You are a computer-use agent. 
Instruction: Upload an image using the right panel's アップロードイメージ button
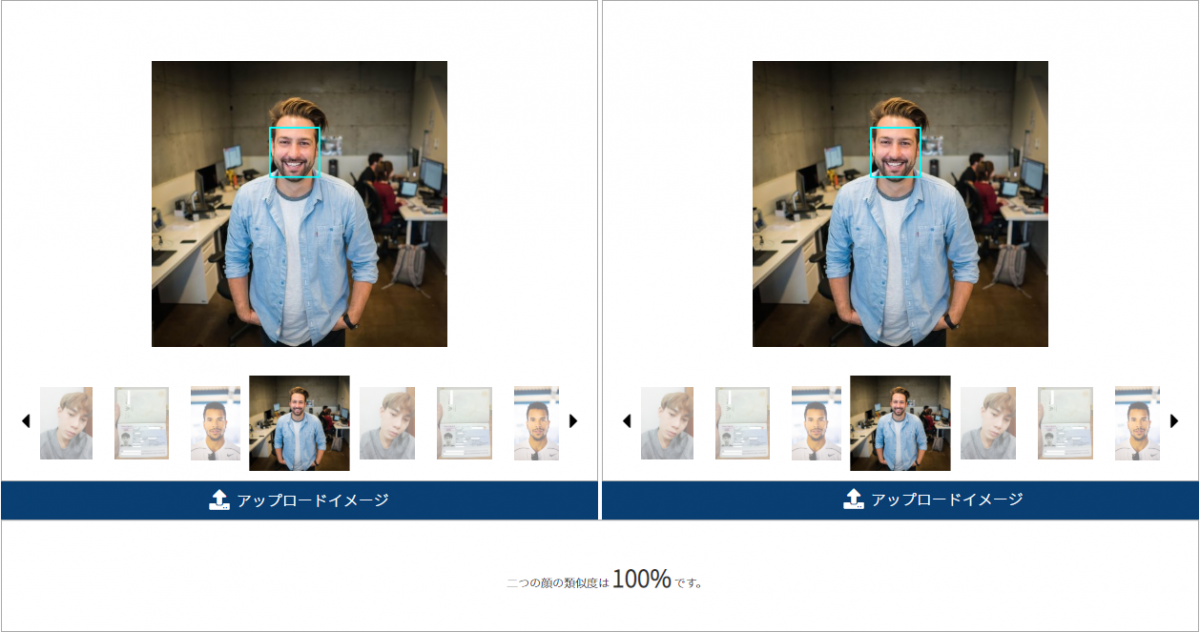[900, 500]
